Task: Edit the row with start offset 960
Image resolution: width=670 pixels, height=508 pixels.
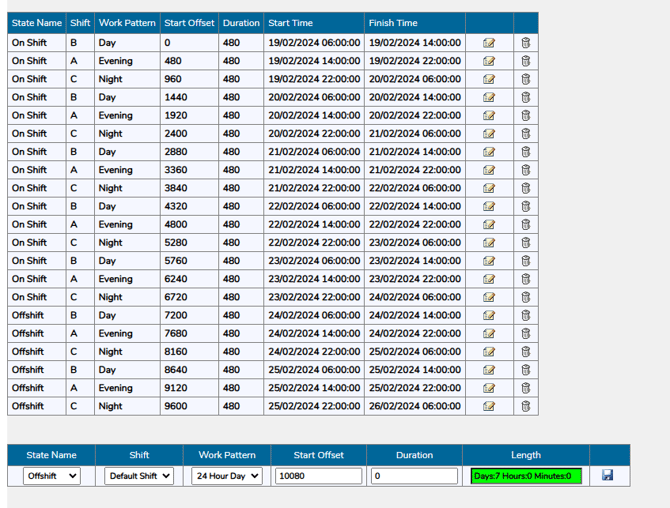Action: pyautogui.click(x=489, y=79)
